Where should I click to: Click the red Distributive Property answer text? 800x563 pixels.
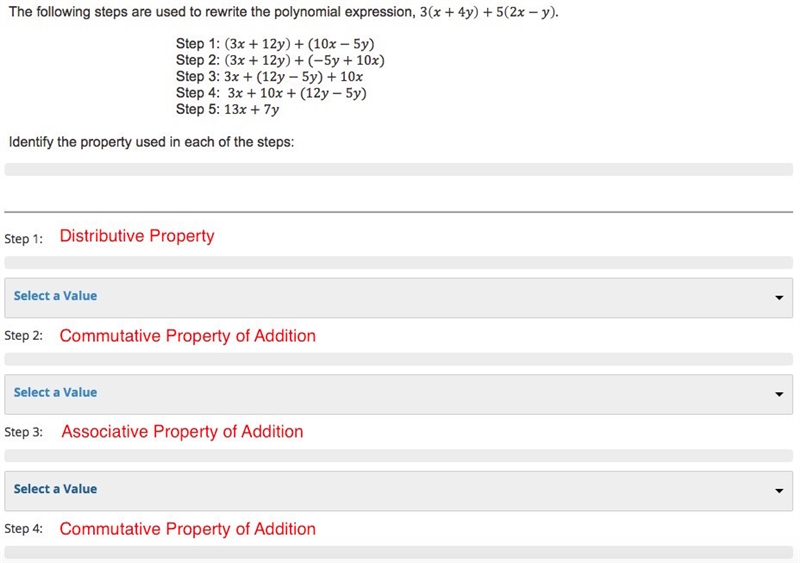137,236
